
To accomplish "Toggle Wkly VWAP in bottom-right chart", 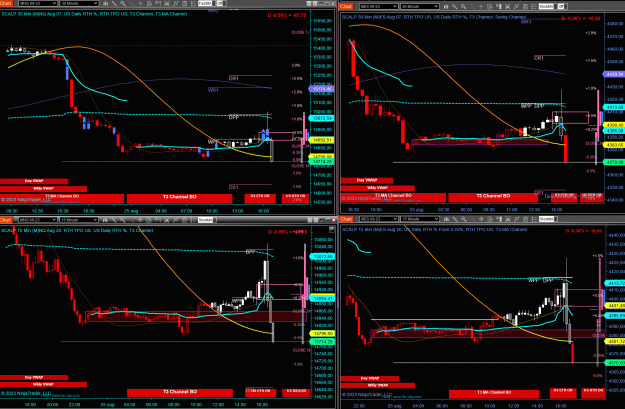I will click(x=377, y=385).
